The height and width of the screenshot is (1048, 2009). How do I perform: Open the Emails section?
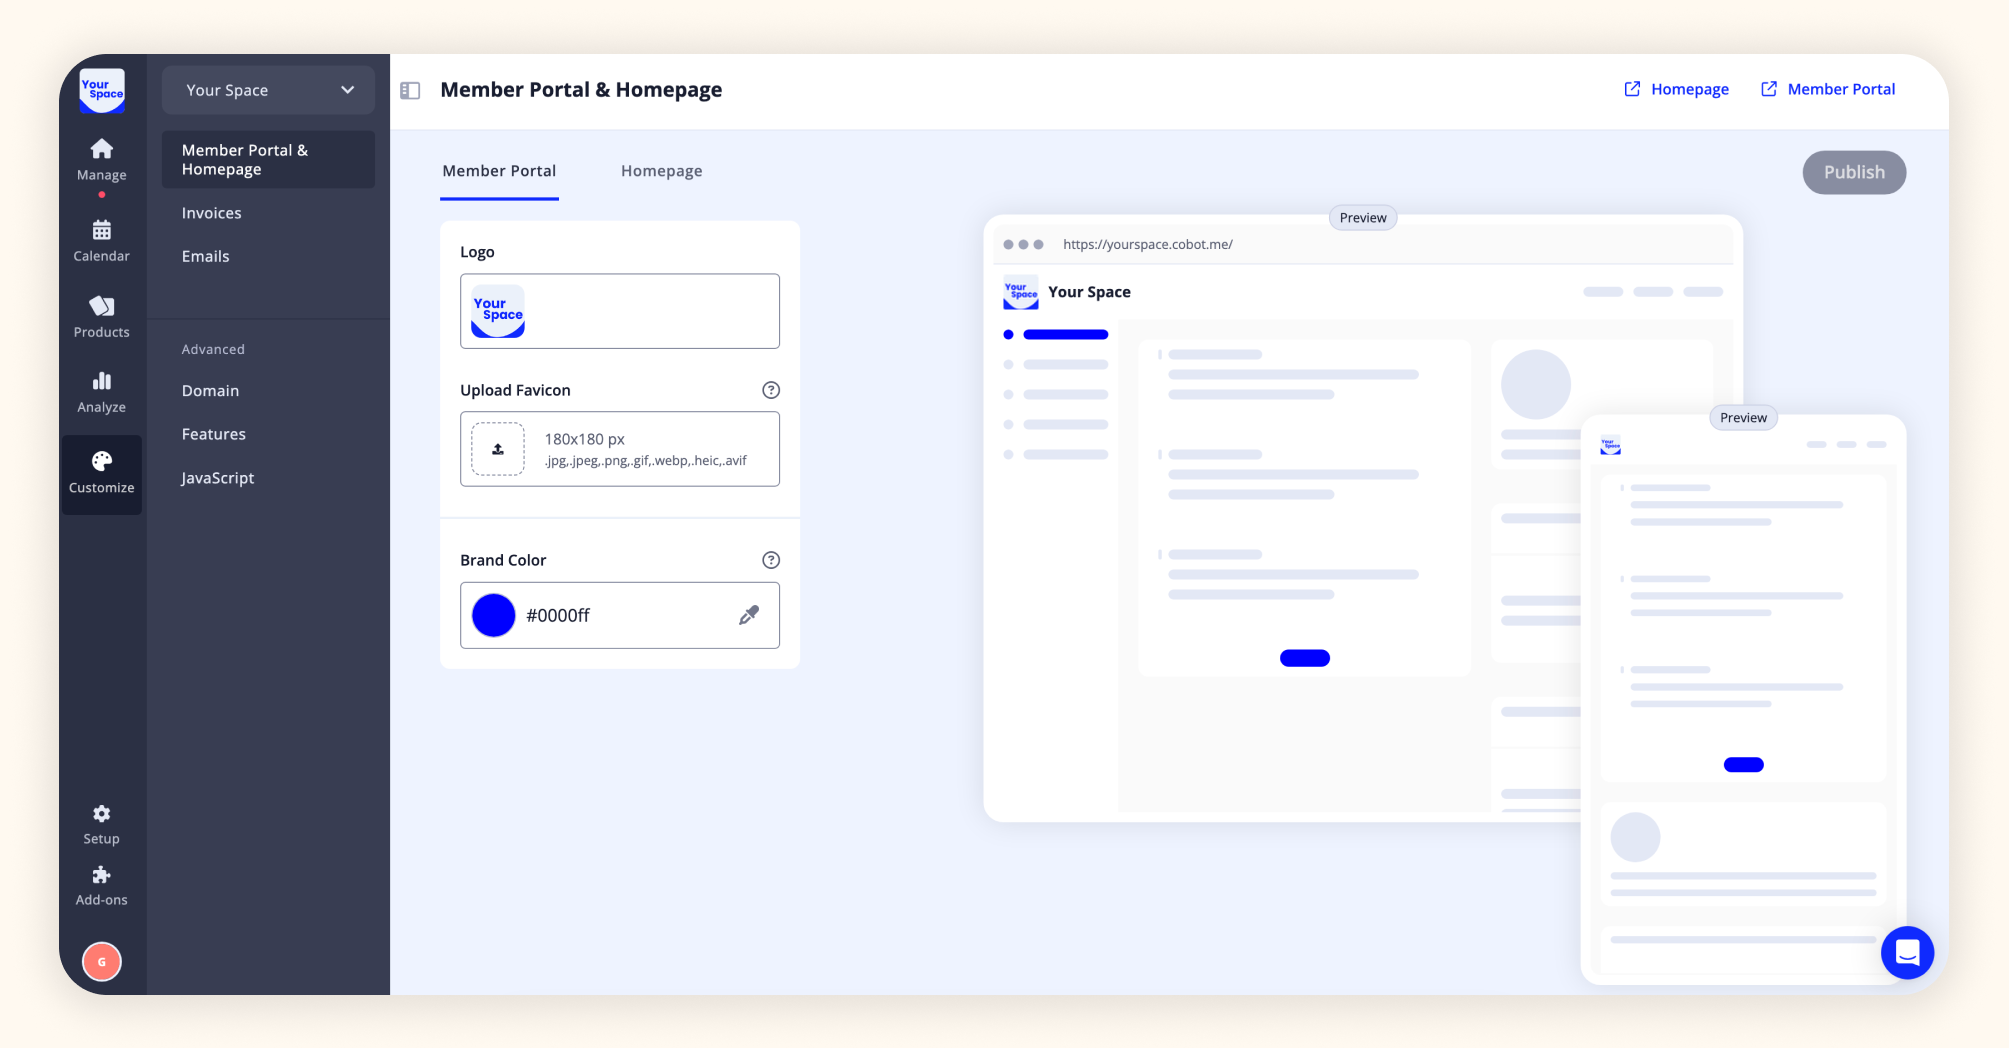coord(205,256)
